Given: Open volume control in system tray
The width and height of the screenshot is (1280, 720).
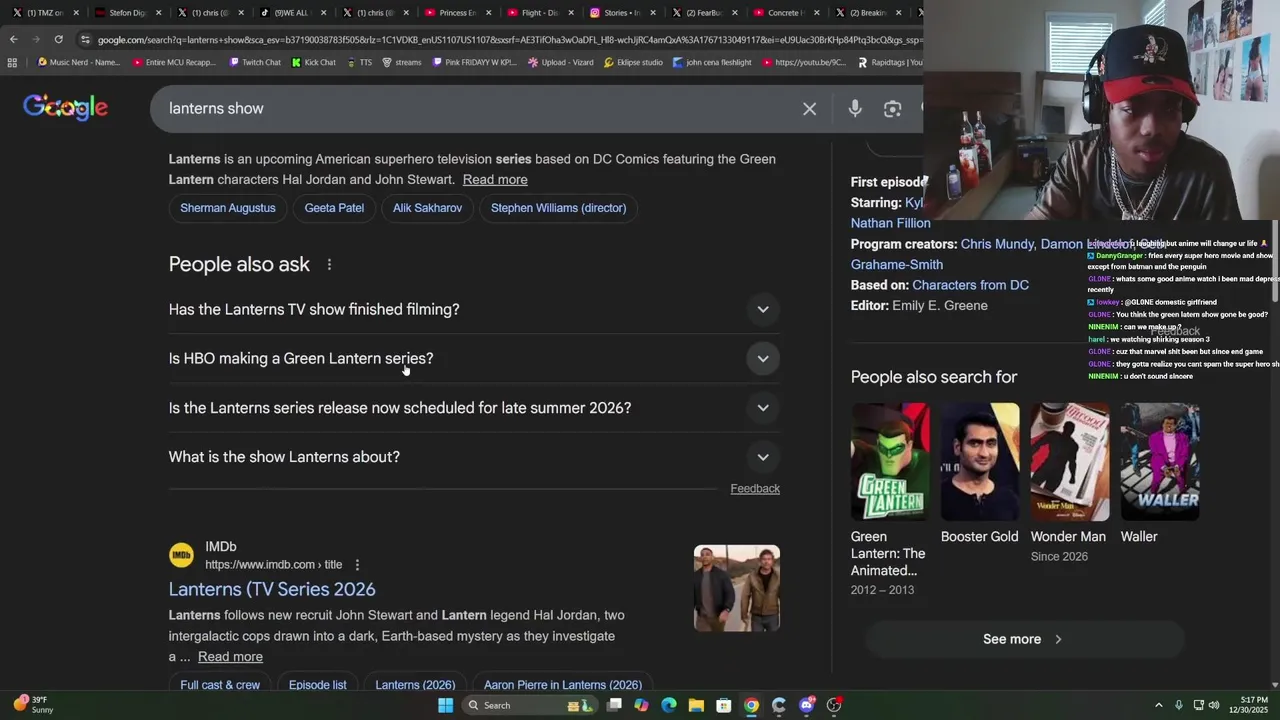Looking at the screenshot, I should (x=1214, y=705).
